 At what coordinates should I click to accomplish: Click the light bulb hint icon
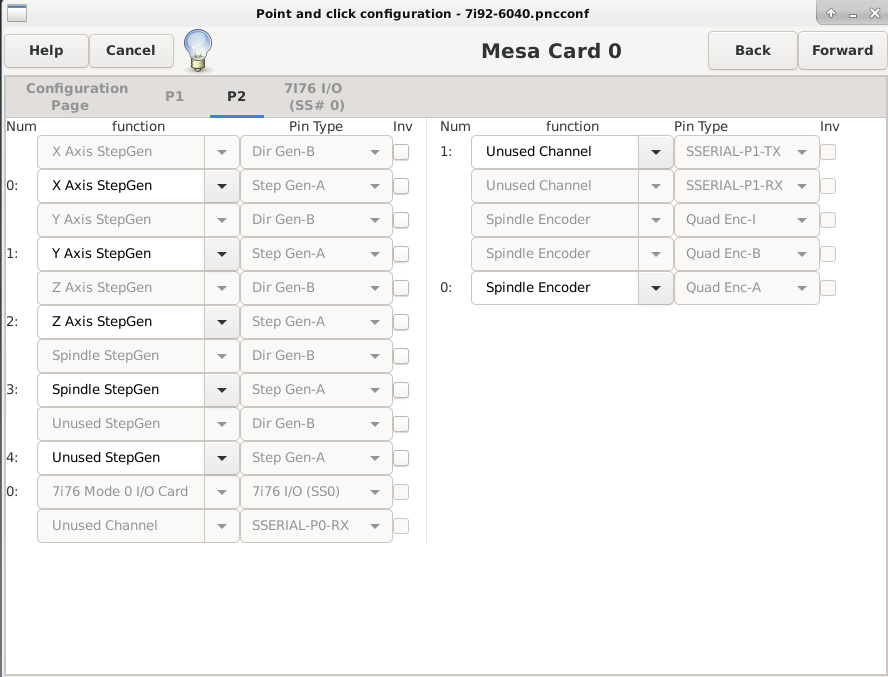pyautogui.click(x=198, y=50)
